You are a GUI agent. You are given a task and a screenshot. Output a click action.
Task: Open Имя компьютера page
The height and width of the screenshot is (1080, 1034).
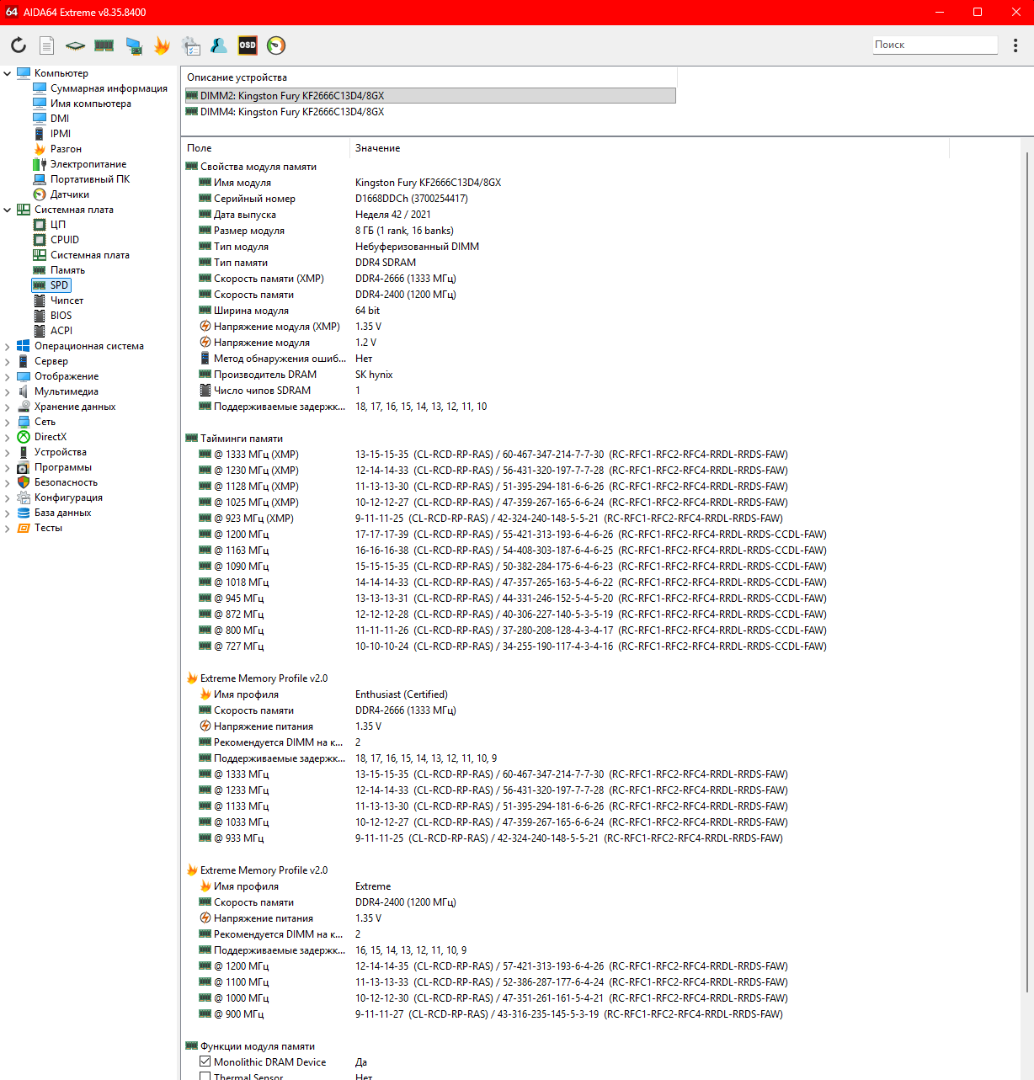coord(90,103)
